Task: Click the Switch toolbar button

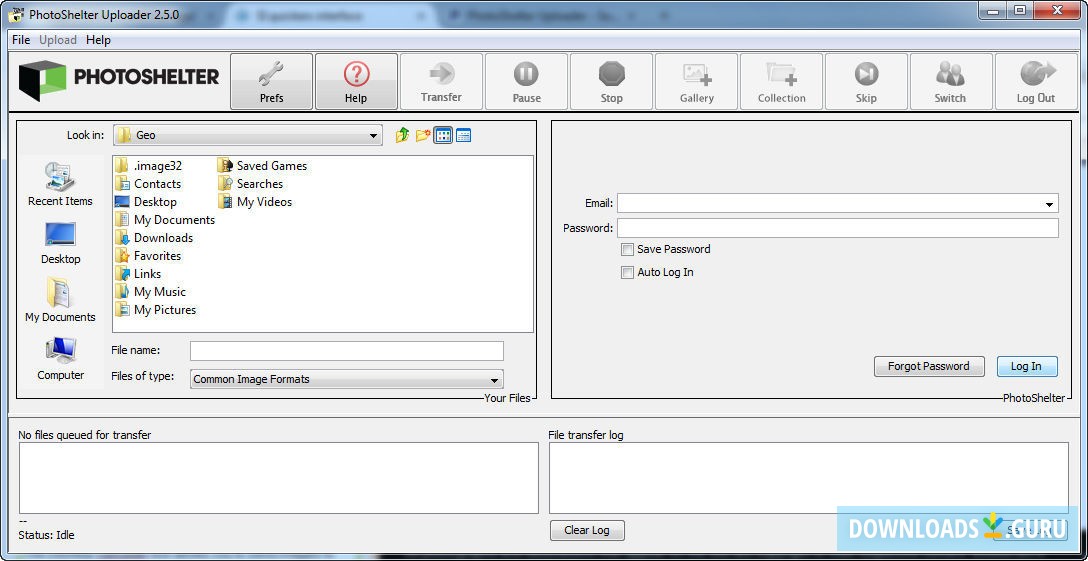Action: (951, 81)
